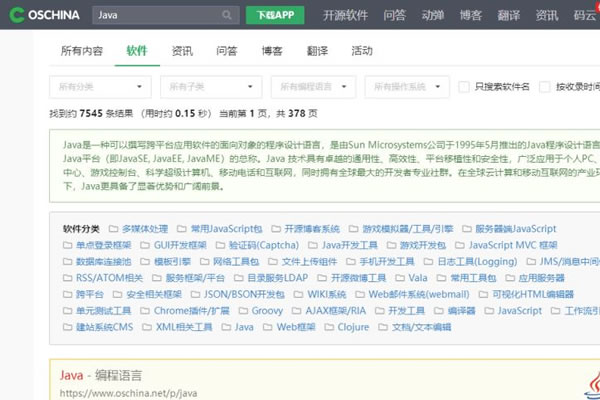Select the 软件 tab
The image size is (600, 400).
(x=137, y=51)
